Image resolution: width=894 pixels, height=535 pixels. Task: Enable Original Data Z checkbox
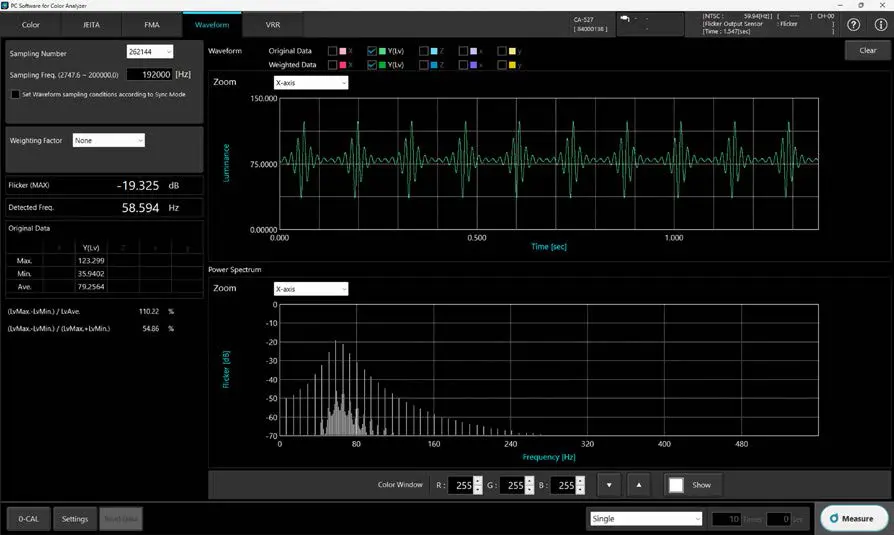[x=424, y=50]
